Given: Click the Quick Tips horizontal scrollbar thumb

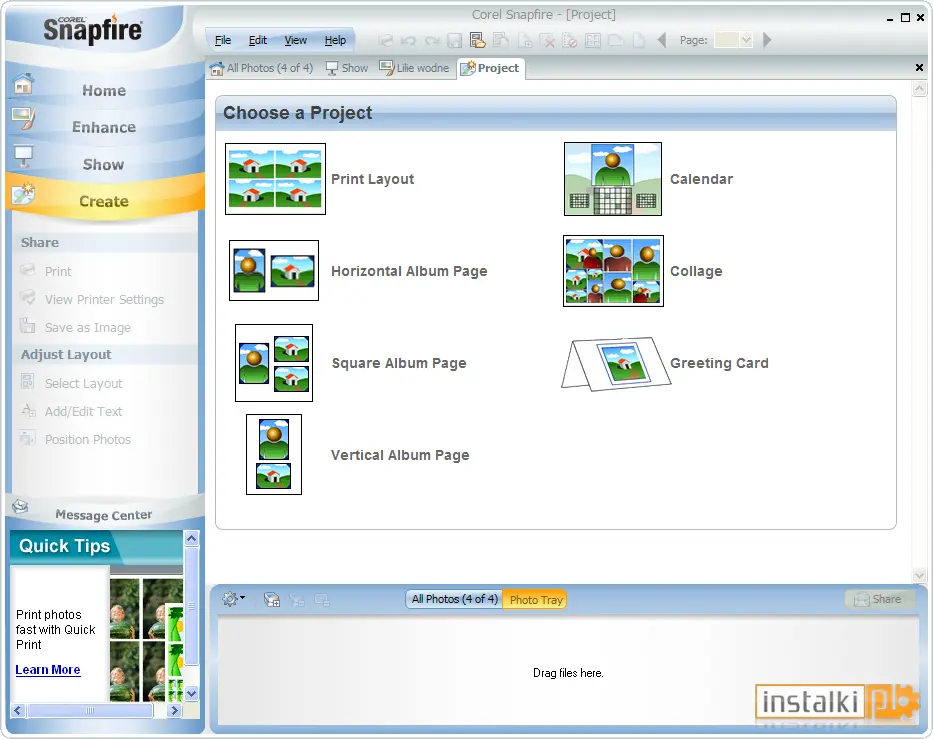Looking at the screenshot, I should click(x=90, y=710).
